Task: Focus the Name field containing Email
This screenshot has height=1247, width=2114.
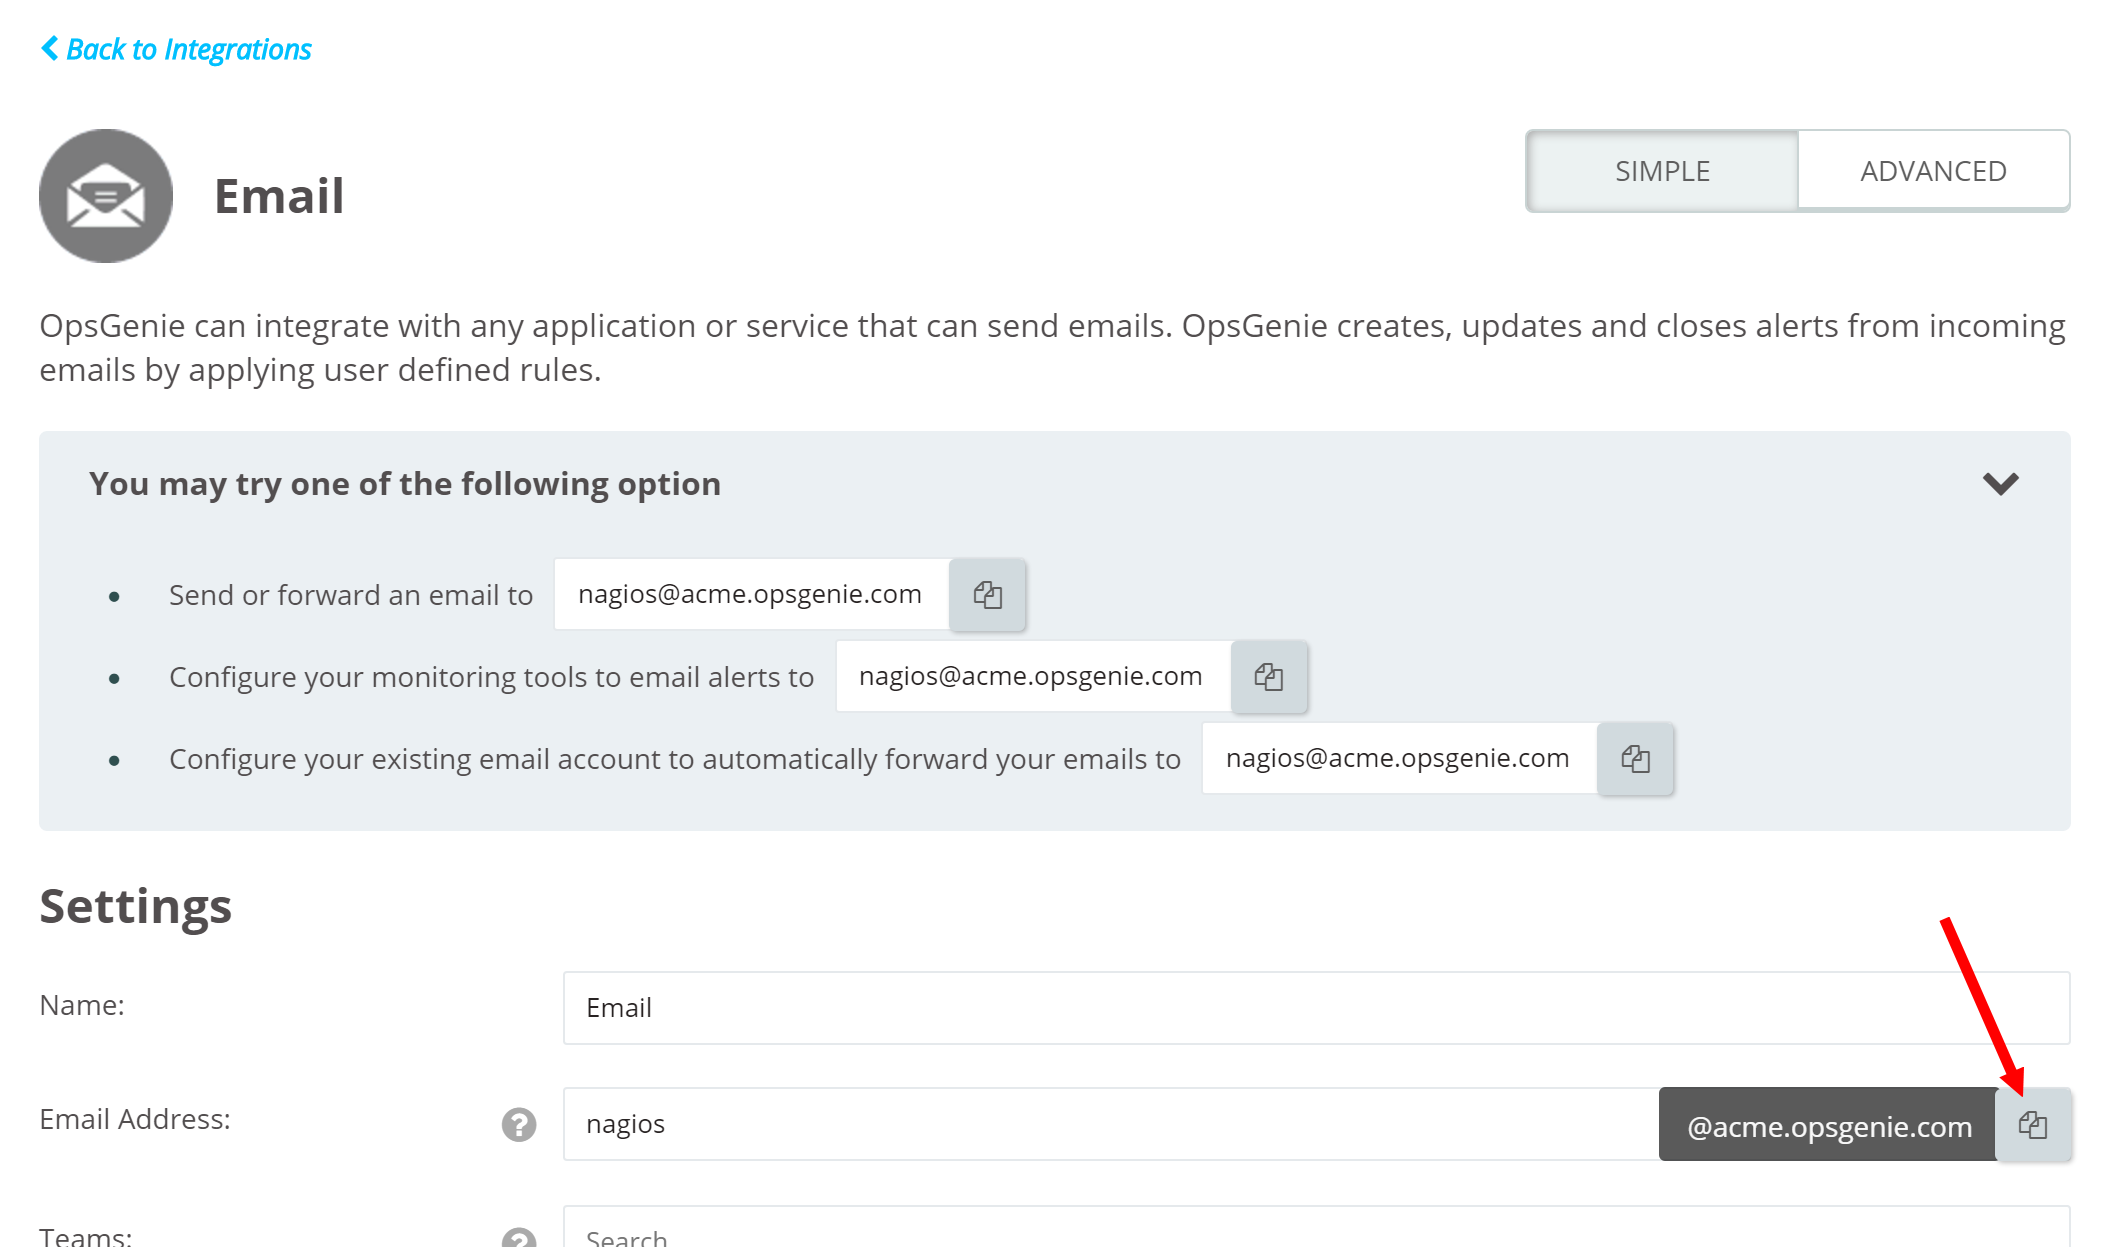Action: coord(1315,1008)
